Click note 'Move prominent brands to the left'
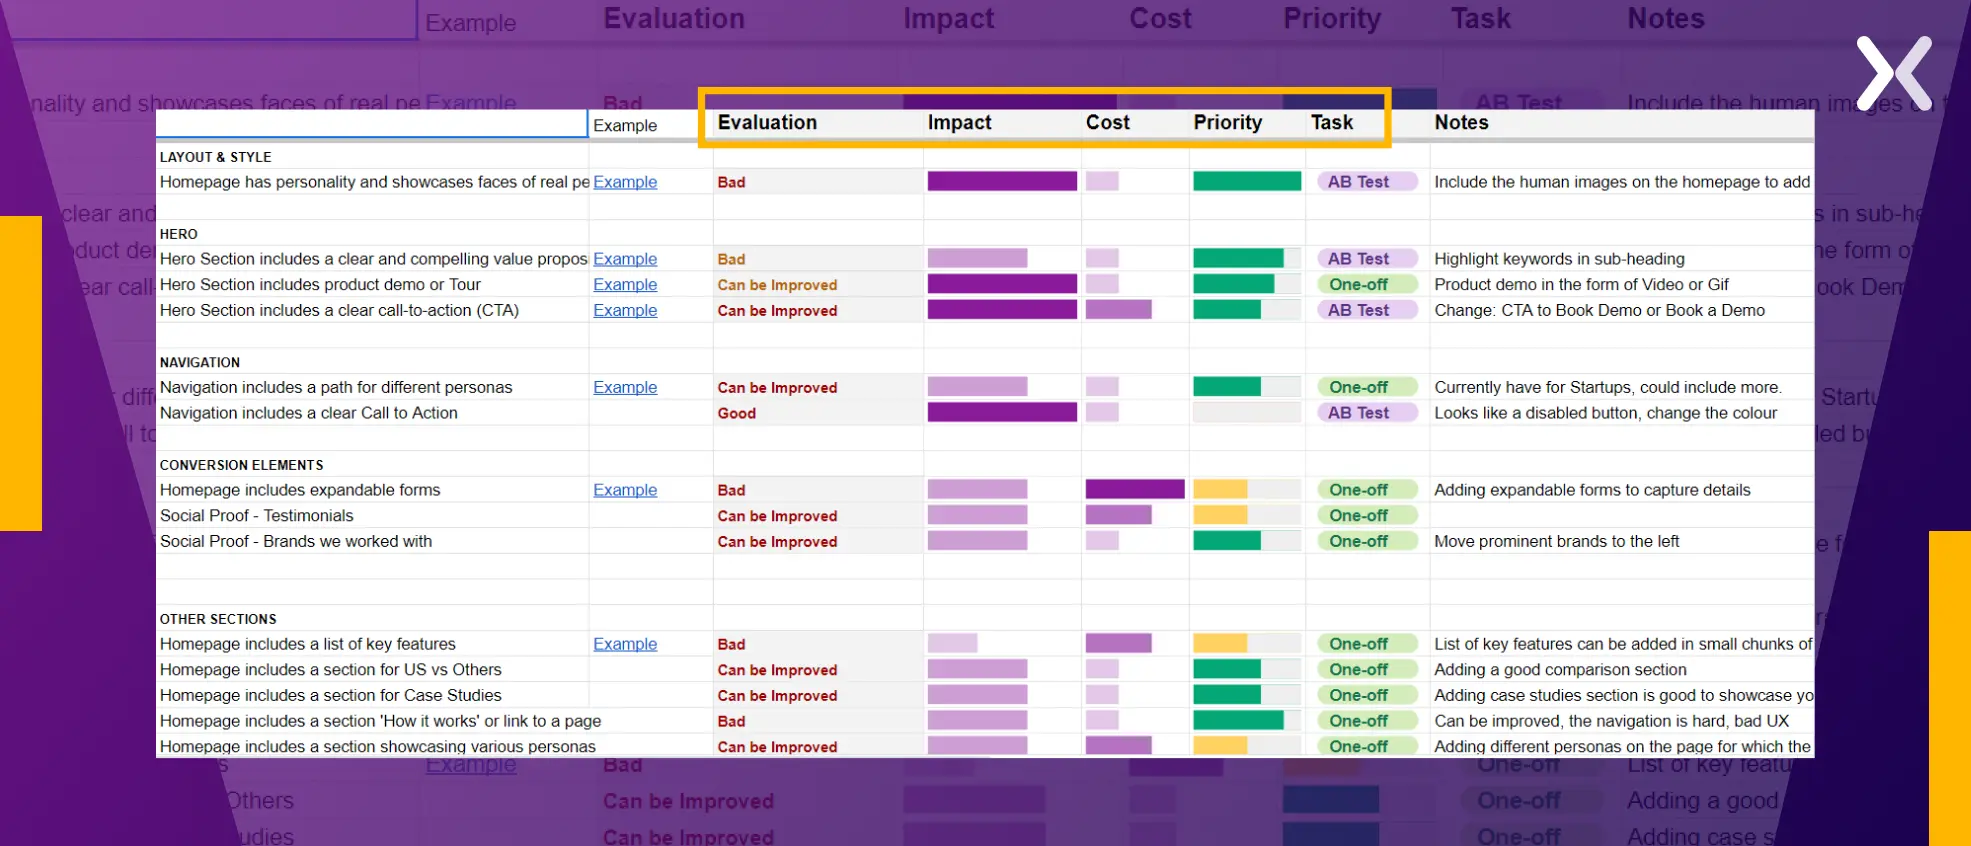 [1557, 542]
